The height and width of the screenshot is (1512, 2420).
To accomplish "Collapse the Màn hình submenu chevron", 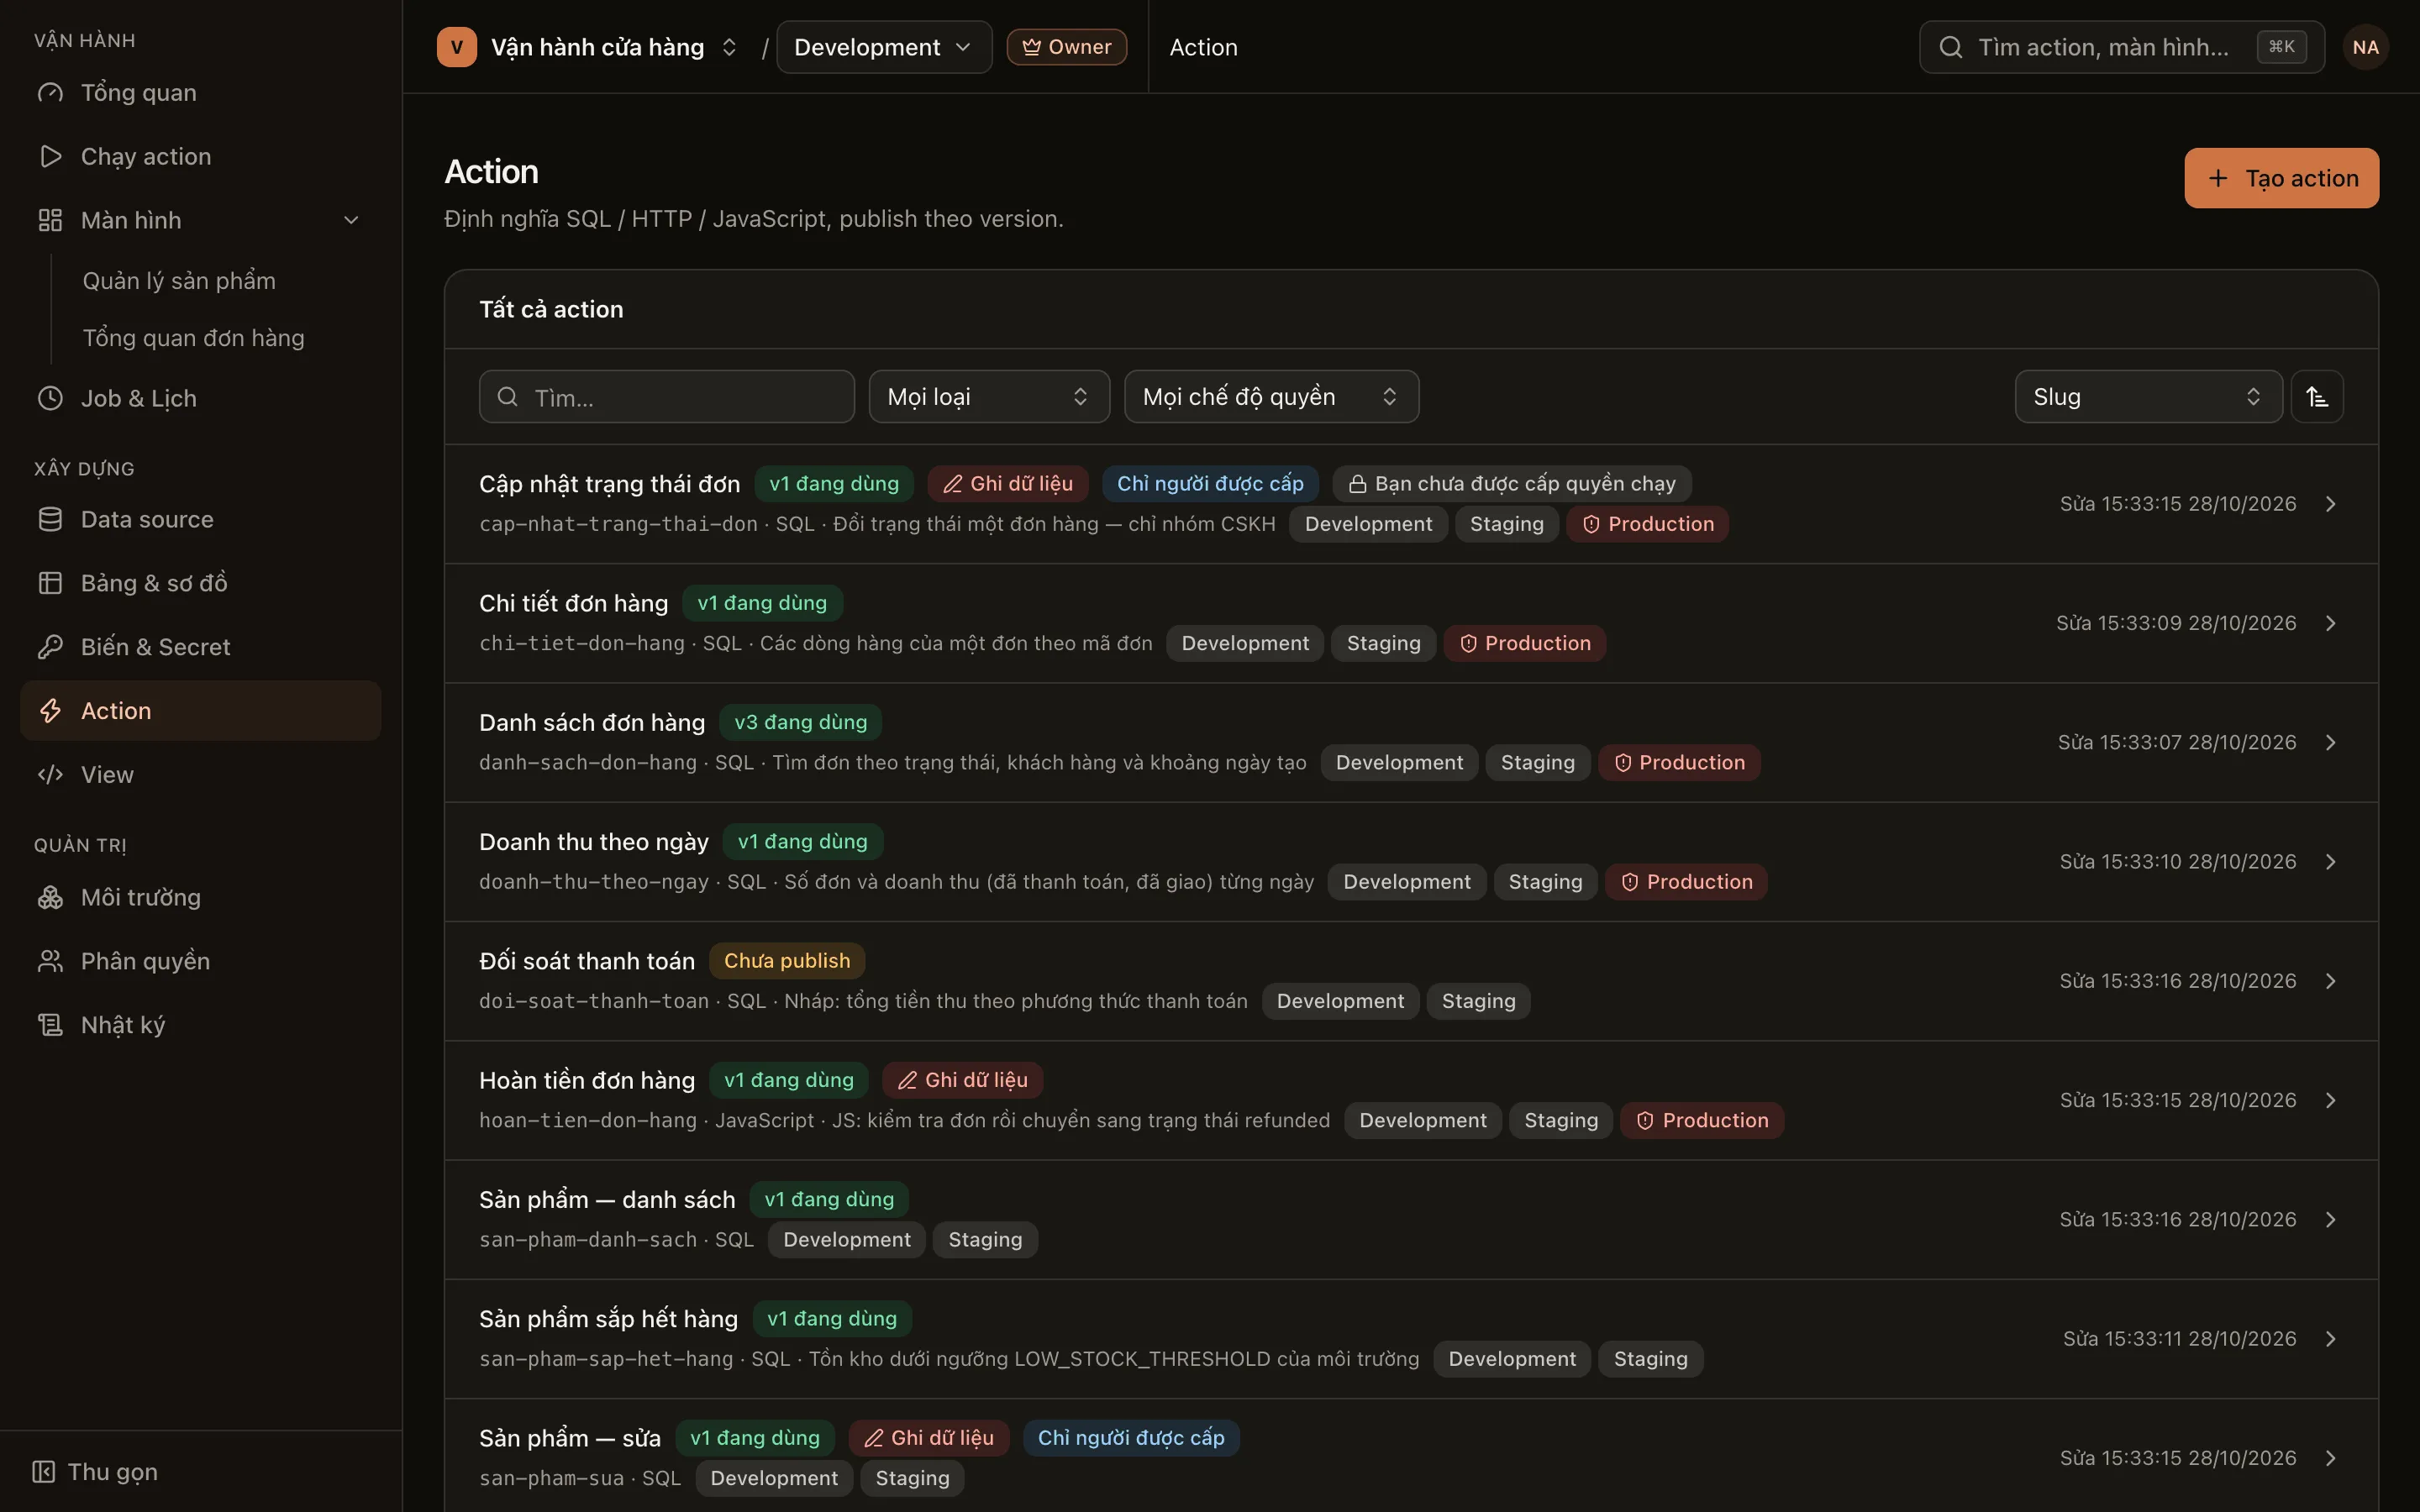I will (351, 220).
